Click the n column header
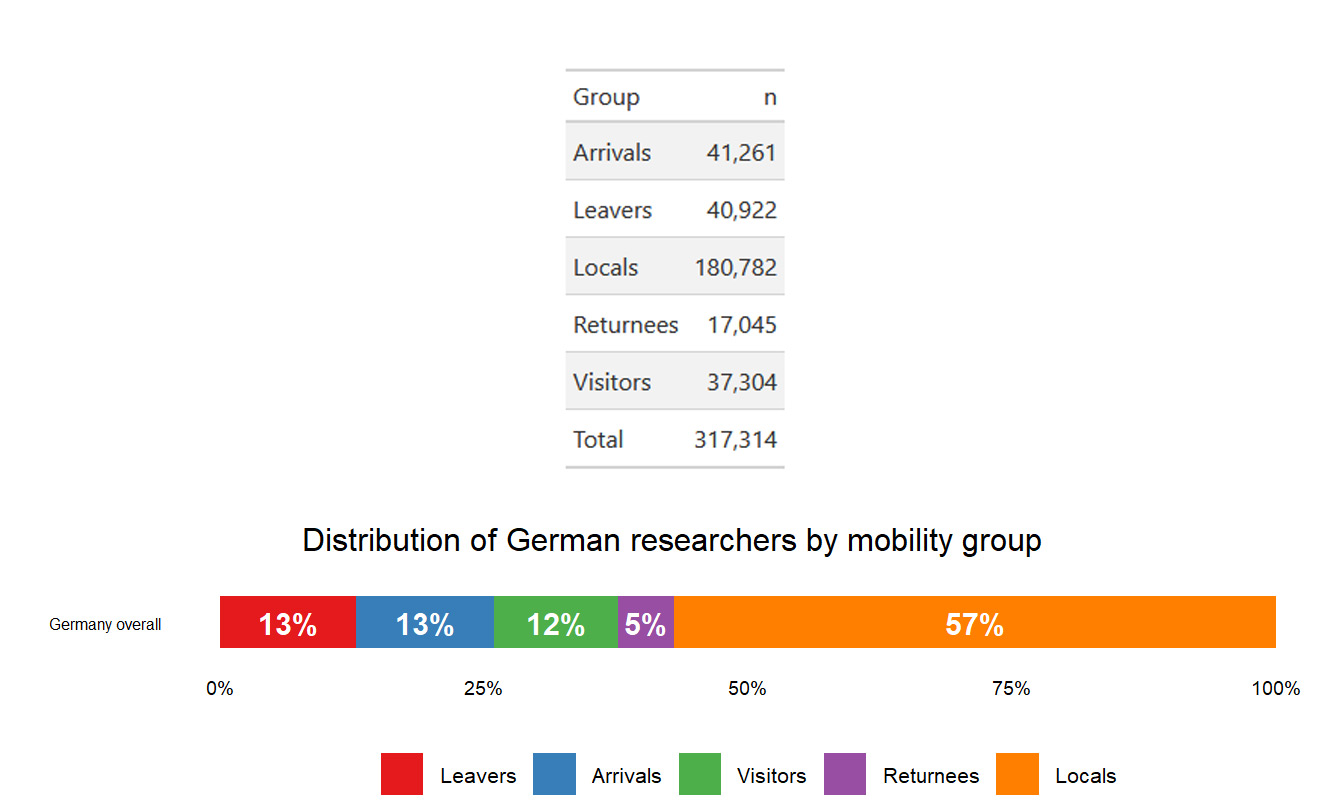The height and width of the screenshot is (800, 1344). pos(770,97)
